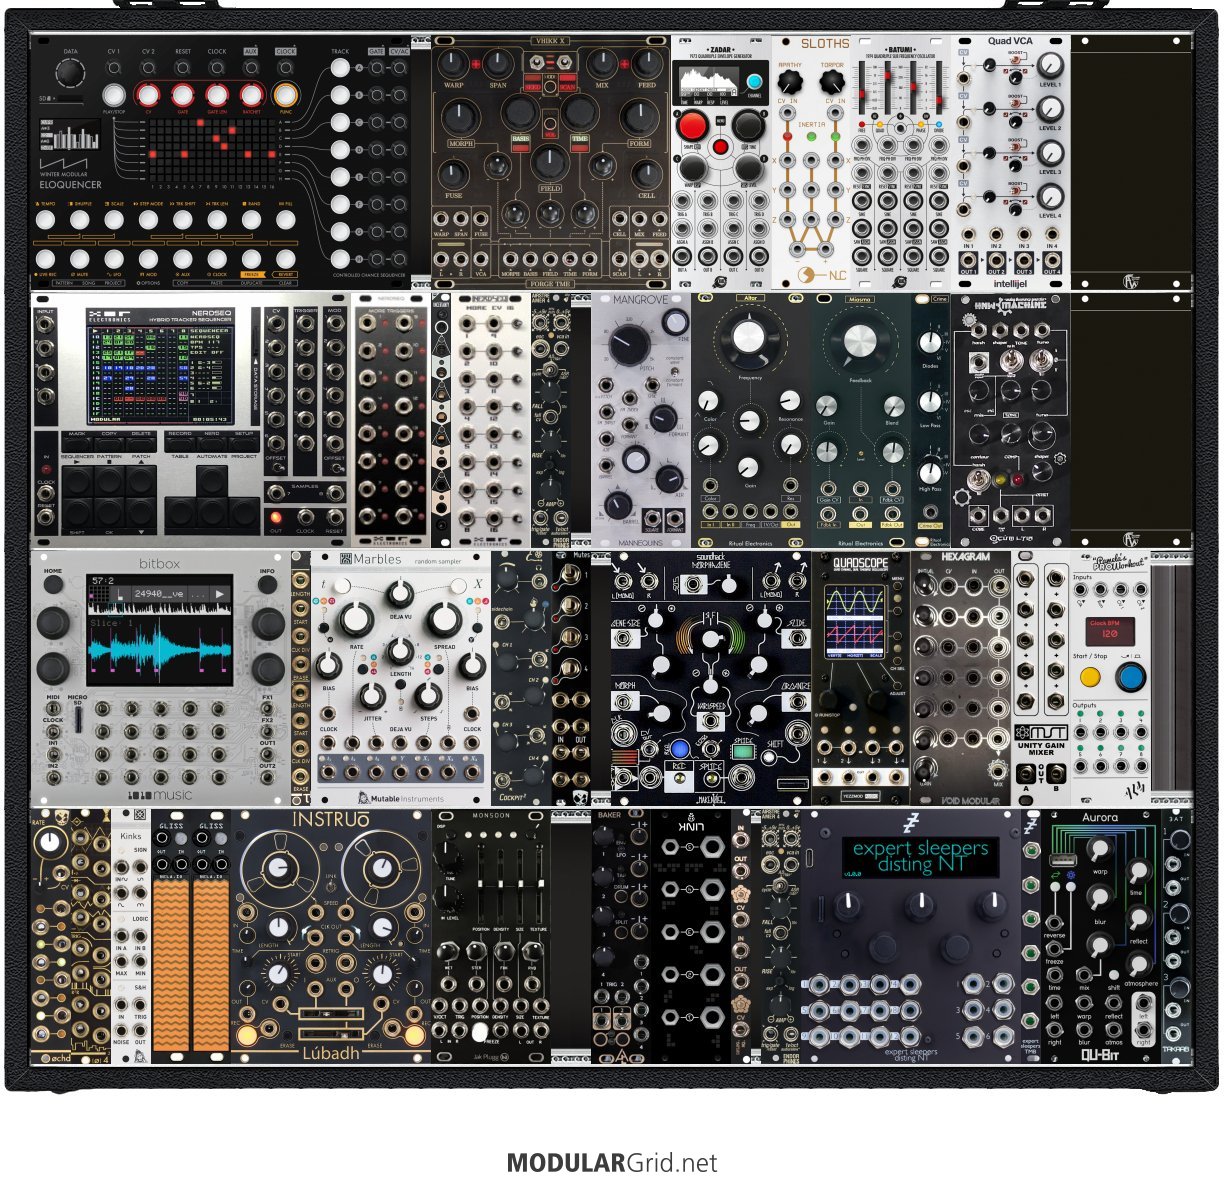Click the orange FUNC button on Eloquencer
Screen dimensions: 1226x1184
(x=285, y=96)
